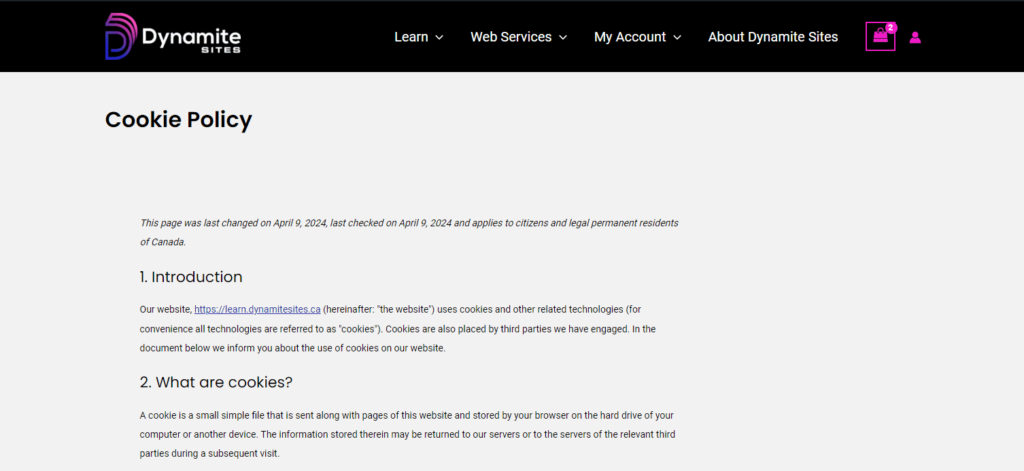Click the "2. What are cookies?" heading
The width and height of the screenshot is (1024, 471).
(x=215, y=382)
